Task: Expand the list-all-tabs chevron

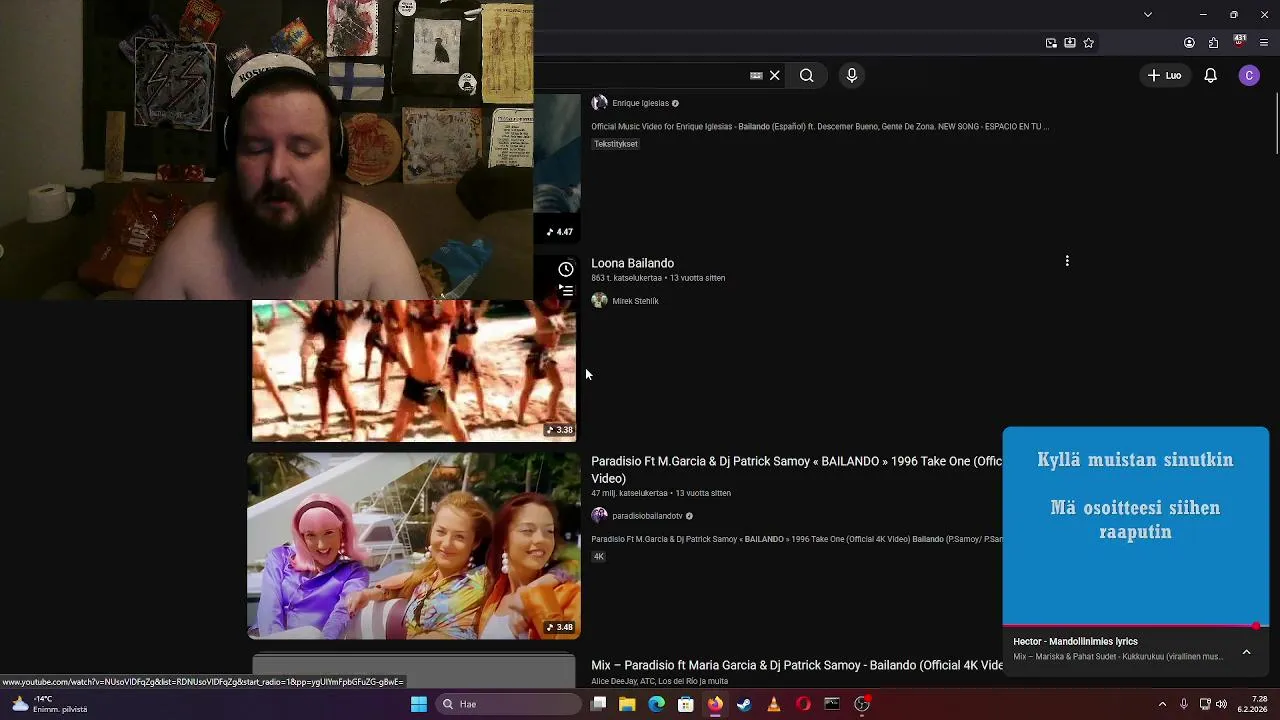Action: point(1148,14)
